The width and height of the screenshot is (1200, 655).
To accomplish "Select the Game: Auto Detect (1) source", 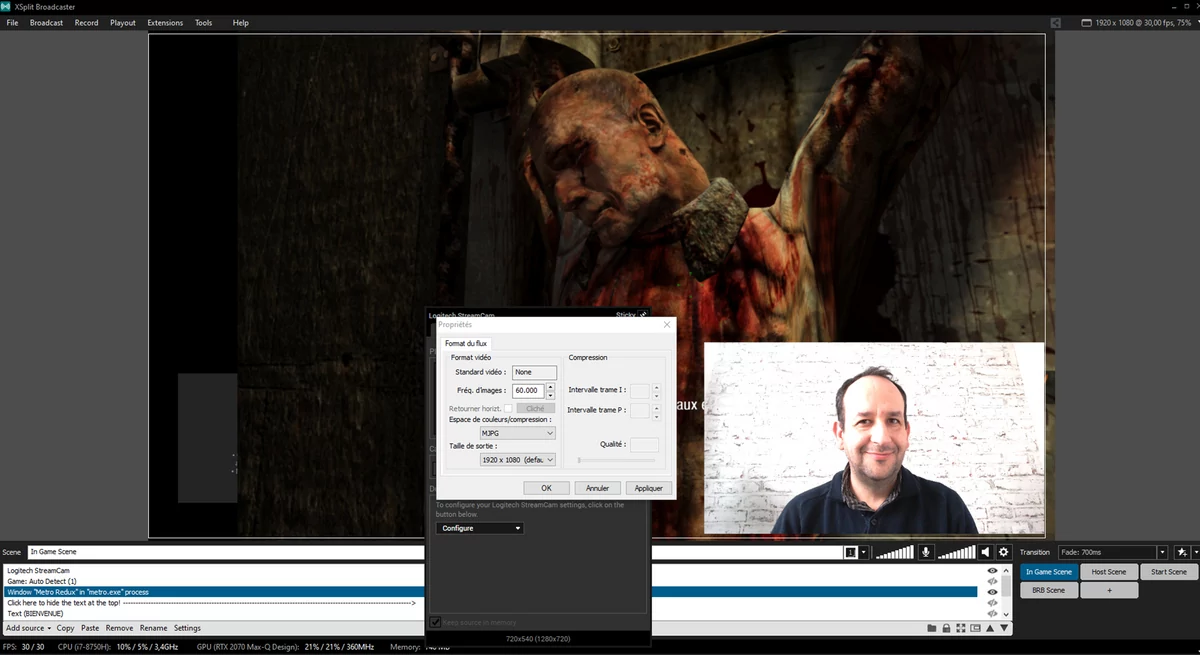I will point(490,581).
